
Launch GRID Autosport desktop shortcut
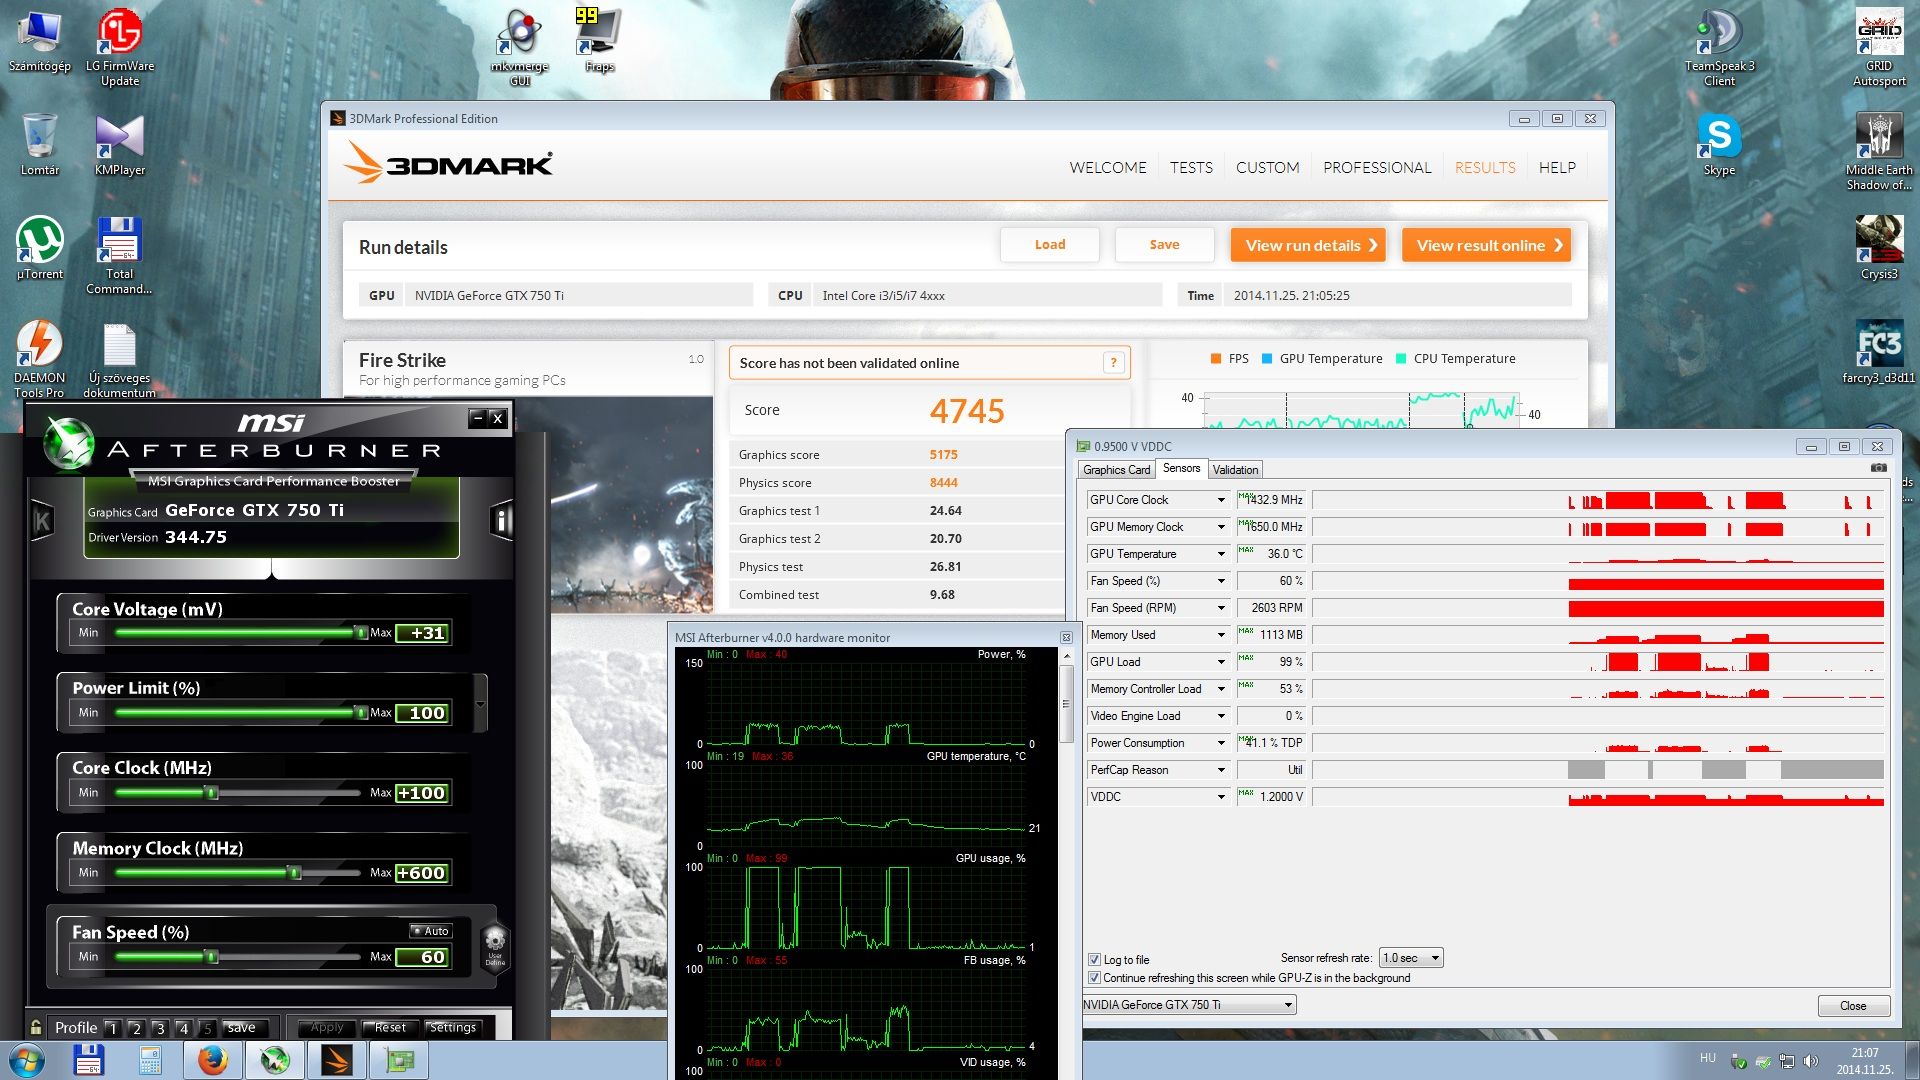pyautogui.click(x=1879, y=46)
